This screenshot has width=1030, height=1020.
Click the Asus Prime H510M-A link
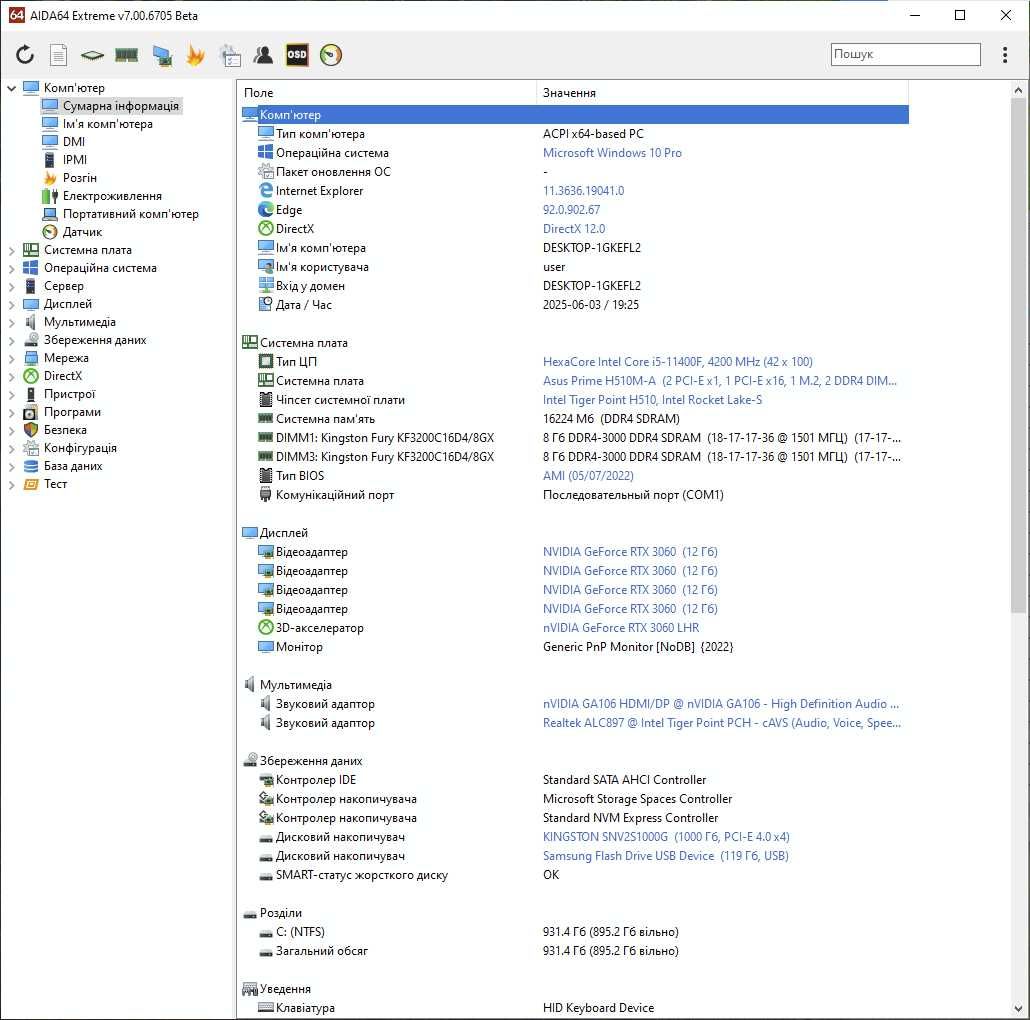point(719,380)
